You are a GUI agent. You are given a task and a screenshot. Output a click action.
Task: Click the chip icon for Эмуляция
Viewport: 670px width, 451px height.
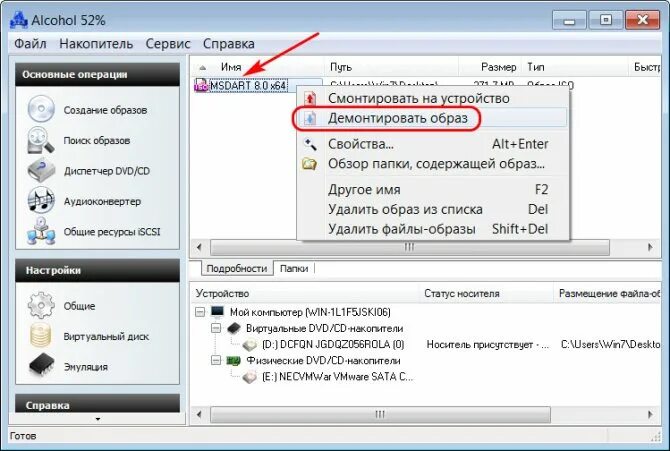pos(41,366)
